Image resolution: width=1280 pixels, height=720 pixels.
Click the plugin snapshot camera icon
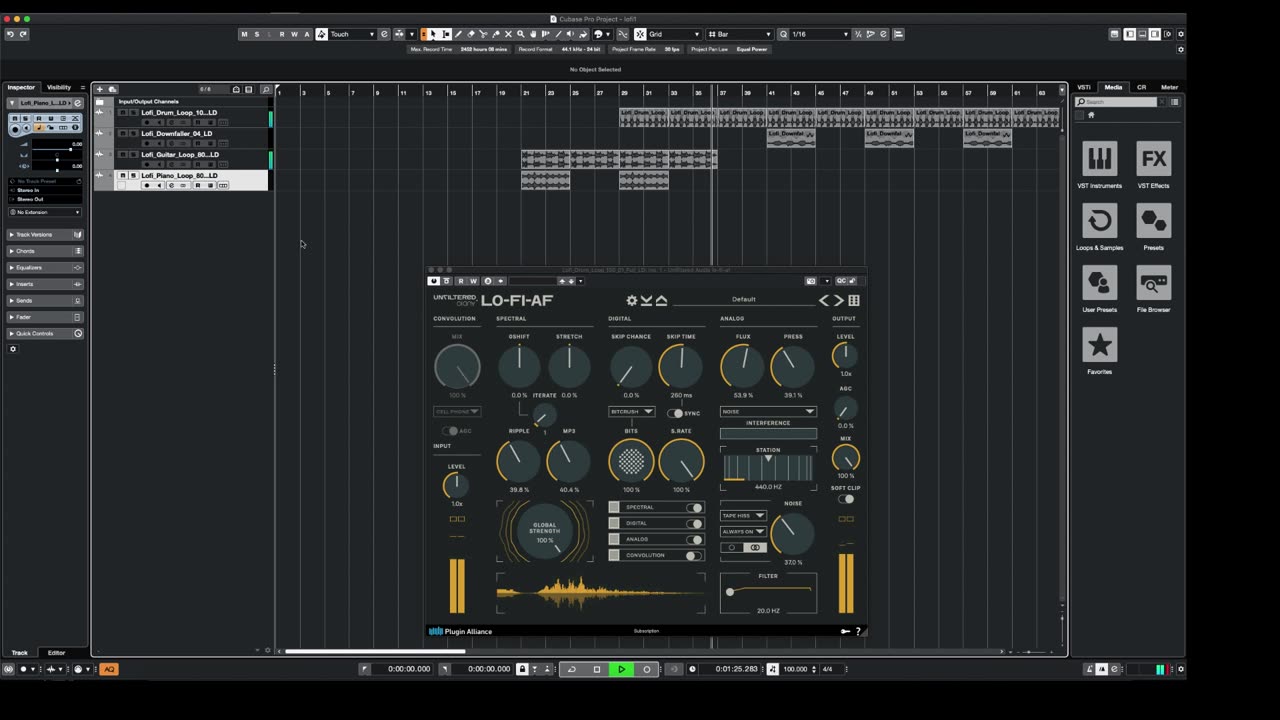click(811, 281)
